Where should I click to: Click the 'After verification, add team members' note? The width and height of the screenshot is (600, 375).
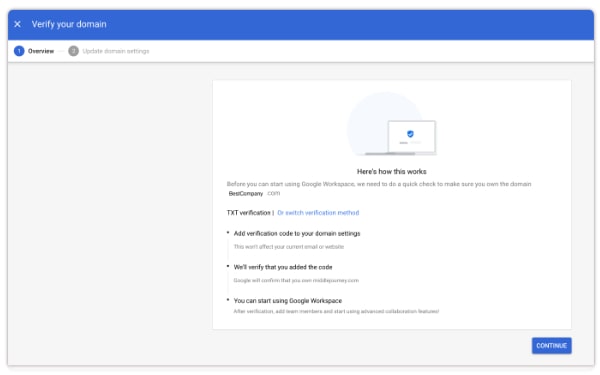click(336, 311)
